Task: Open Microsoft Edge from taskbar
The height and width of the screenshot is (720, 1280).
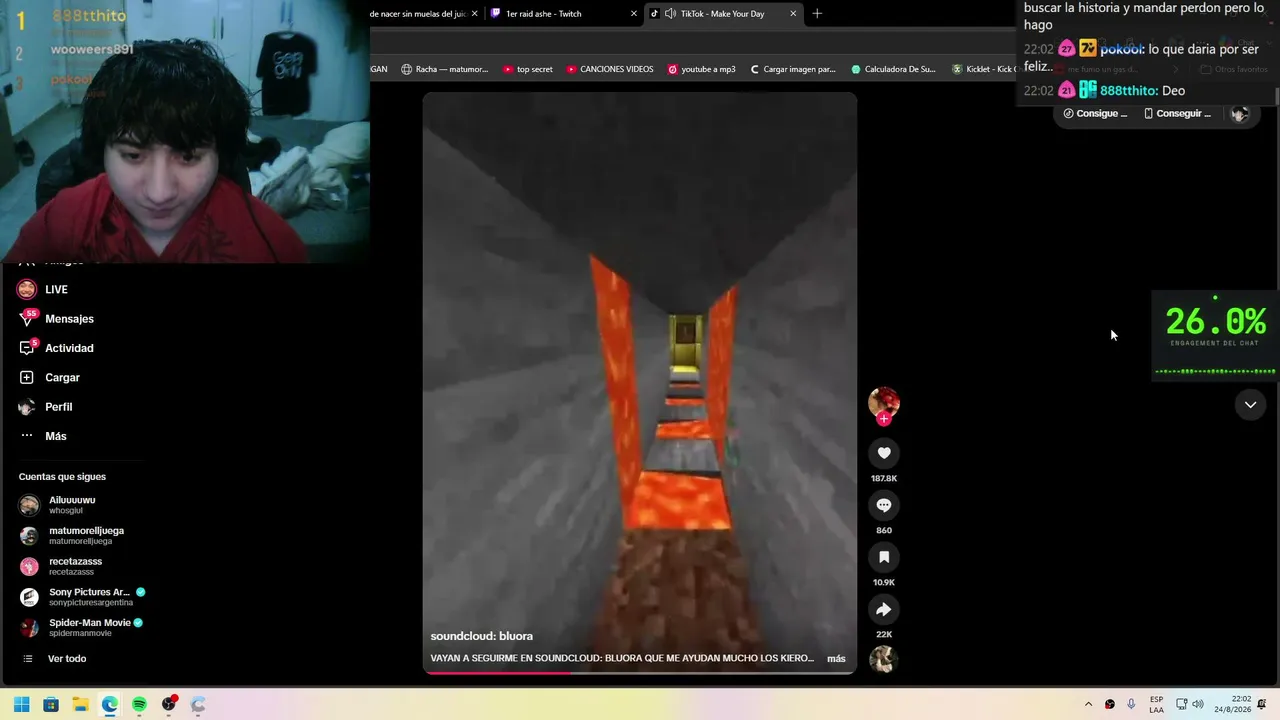Action: click(x=110, y=704)
